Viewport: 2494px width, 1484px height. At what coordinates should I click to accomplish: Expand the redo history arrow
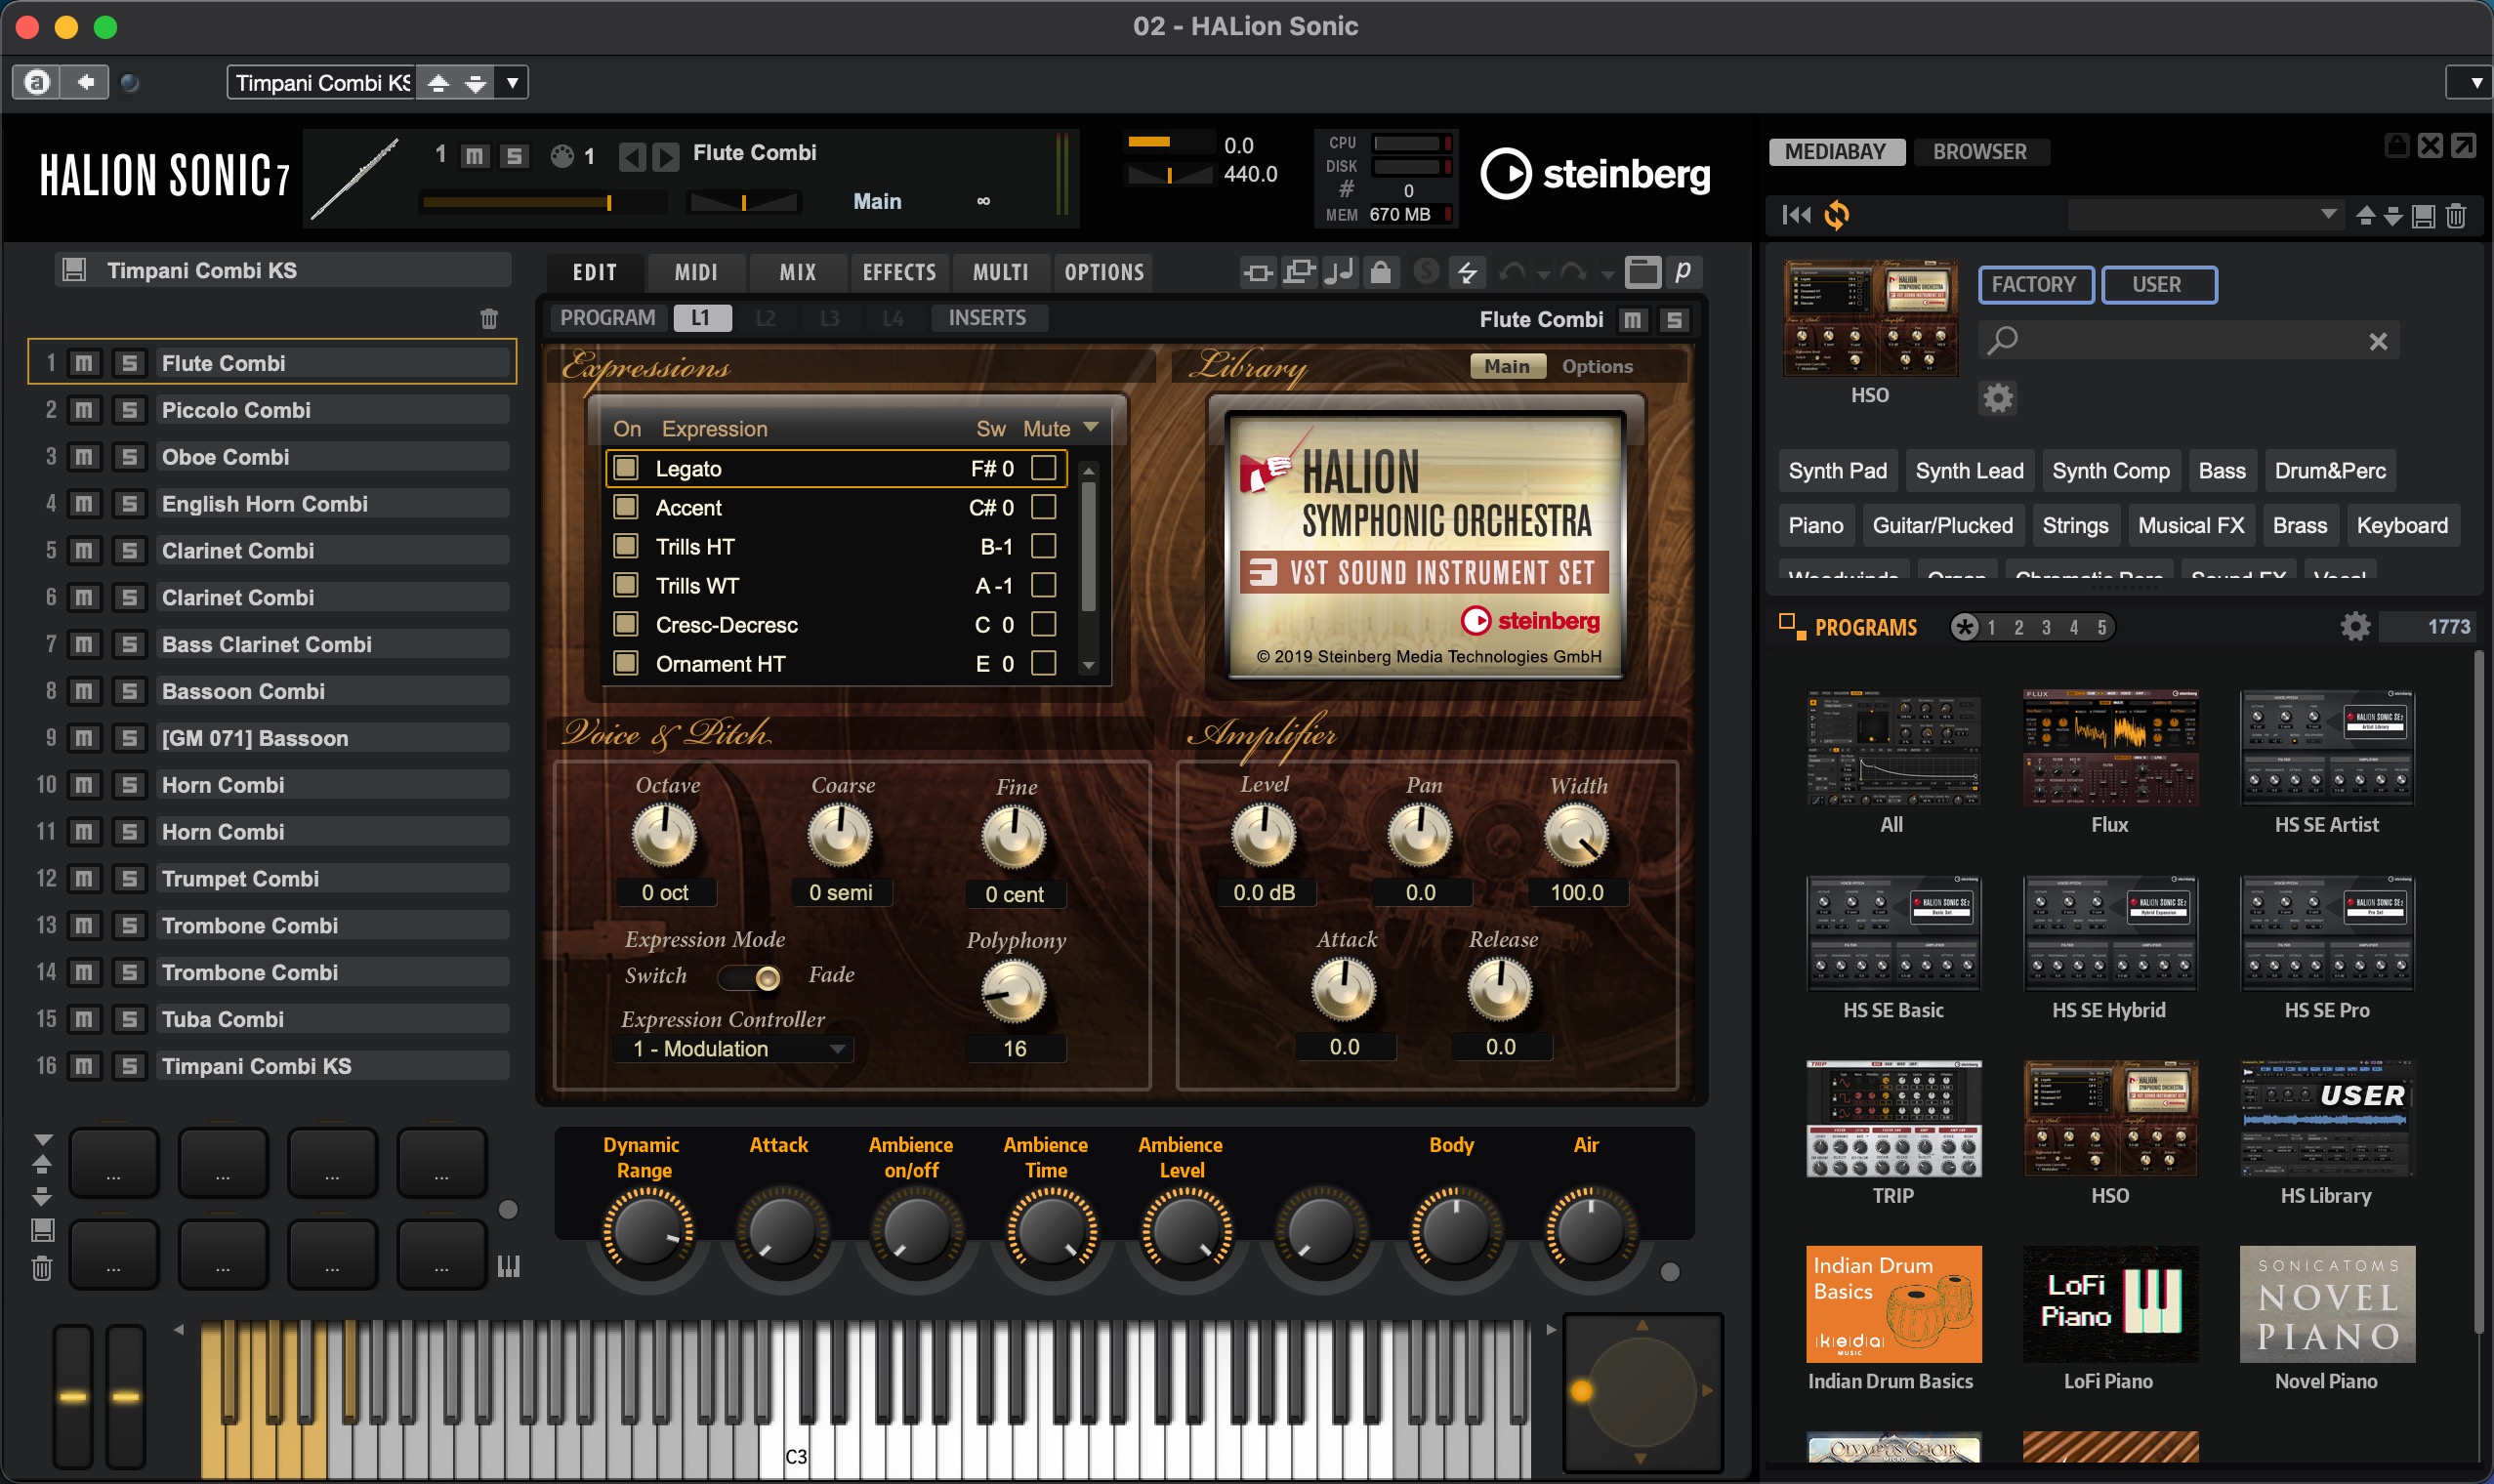click(x=1607, y=274)
